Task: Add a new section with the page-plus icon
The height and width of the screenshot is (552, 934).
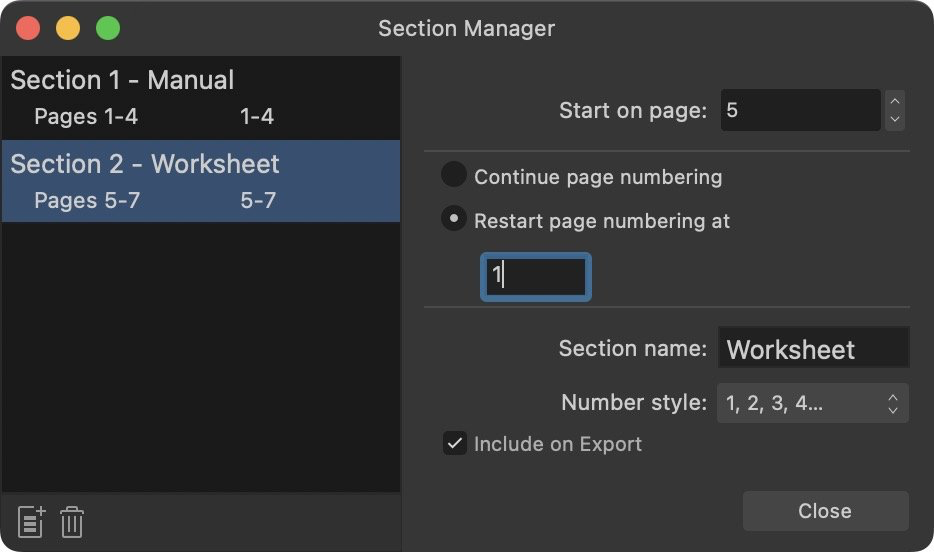Action: tap(32, 522)
